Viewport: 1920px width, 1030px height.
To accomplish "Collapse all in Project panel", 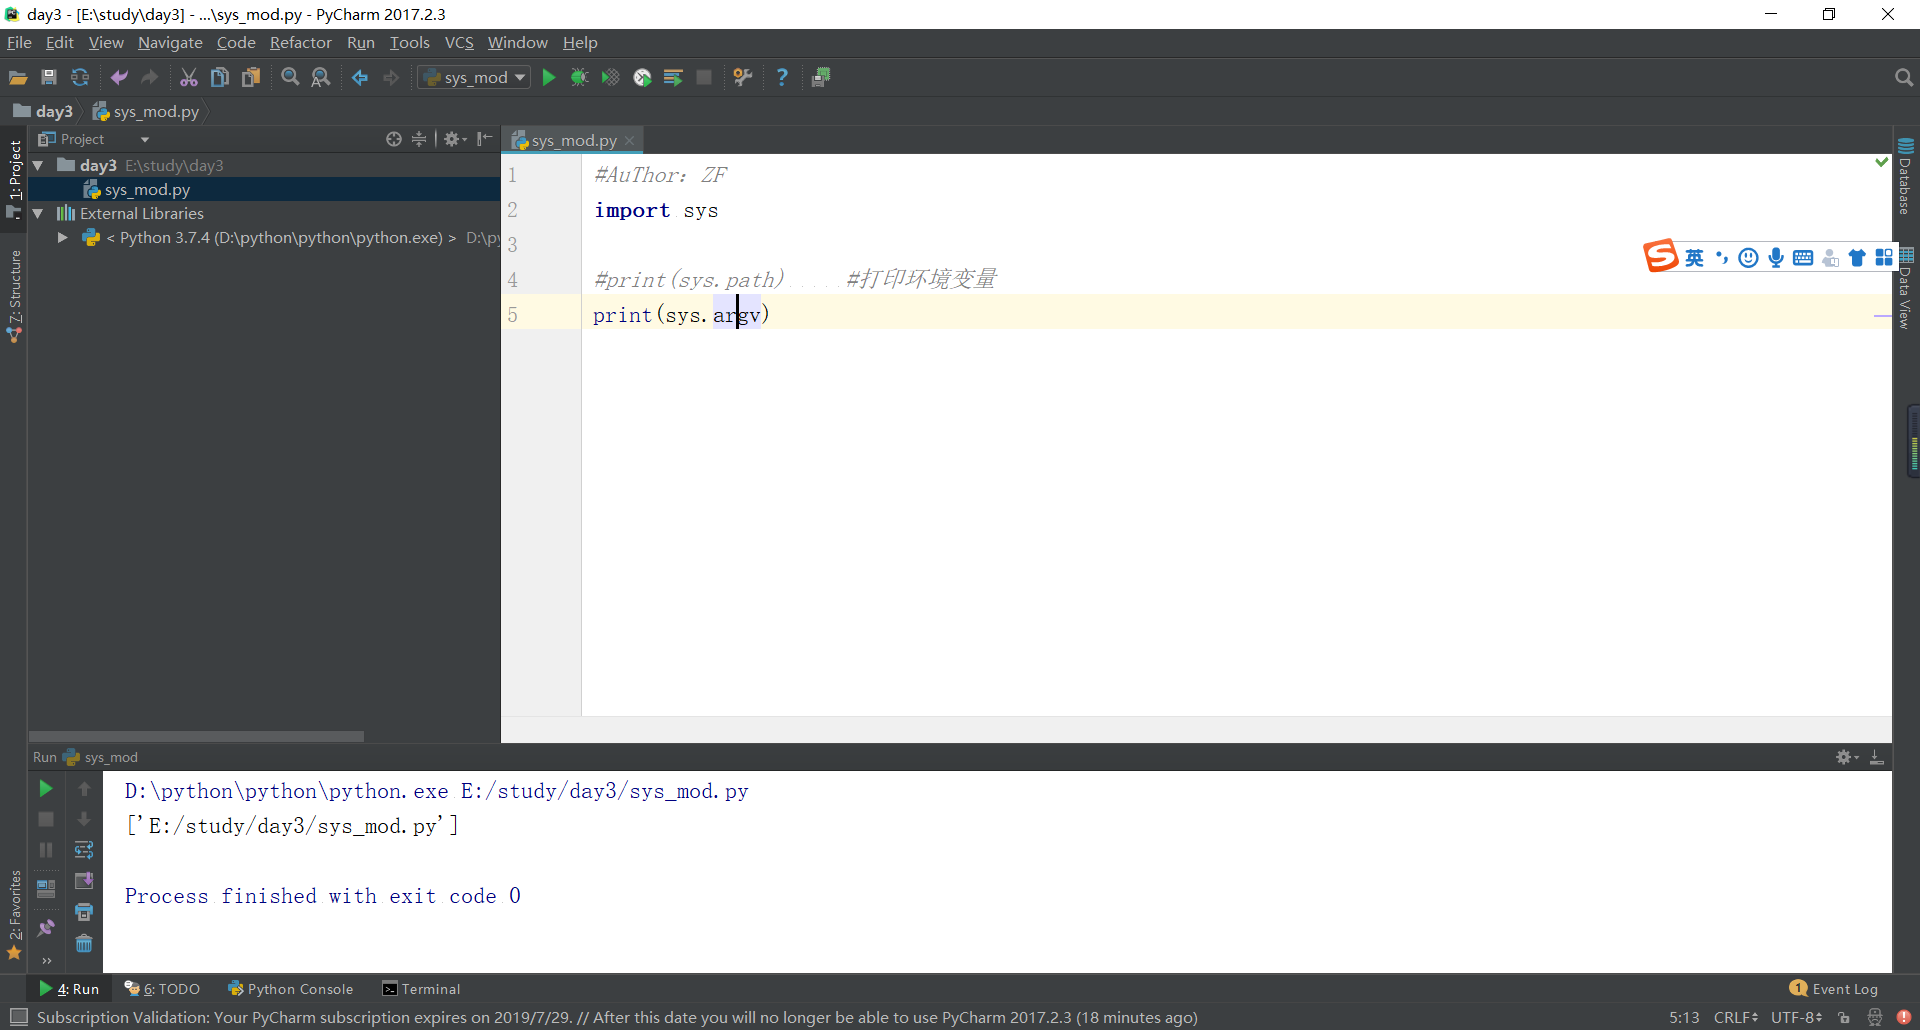I will pyautogui.click(x=419, y=139).
